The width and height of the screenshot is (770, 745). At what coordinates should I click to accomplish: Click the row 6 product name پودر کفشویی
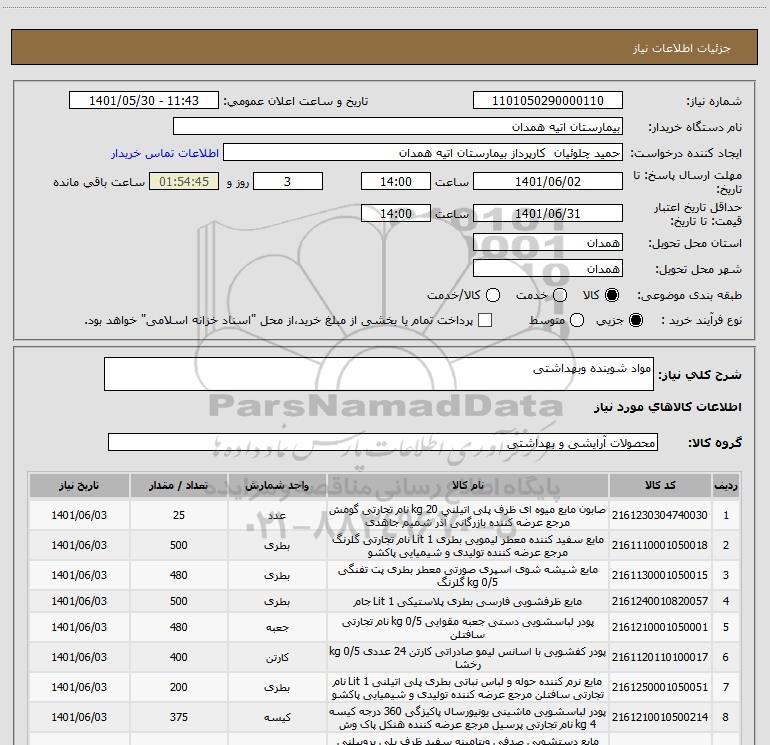point(468,658)
